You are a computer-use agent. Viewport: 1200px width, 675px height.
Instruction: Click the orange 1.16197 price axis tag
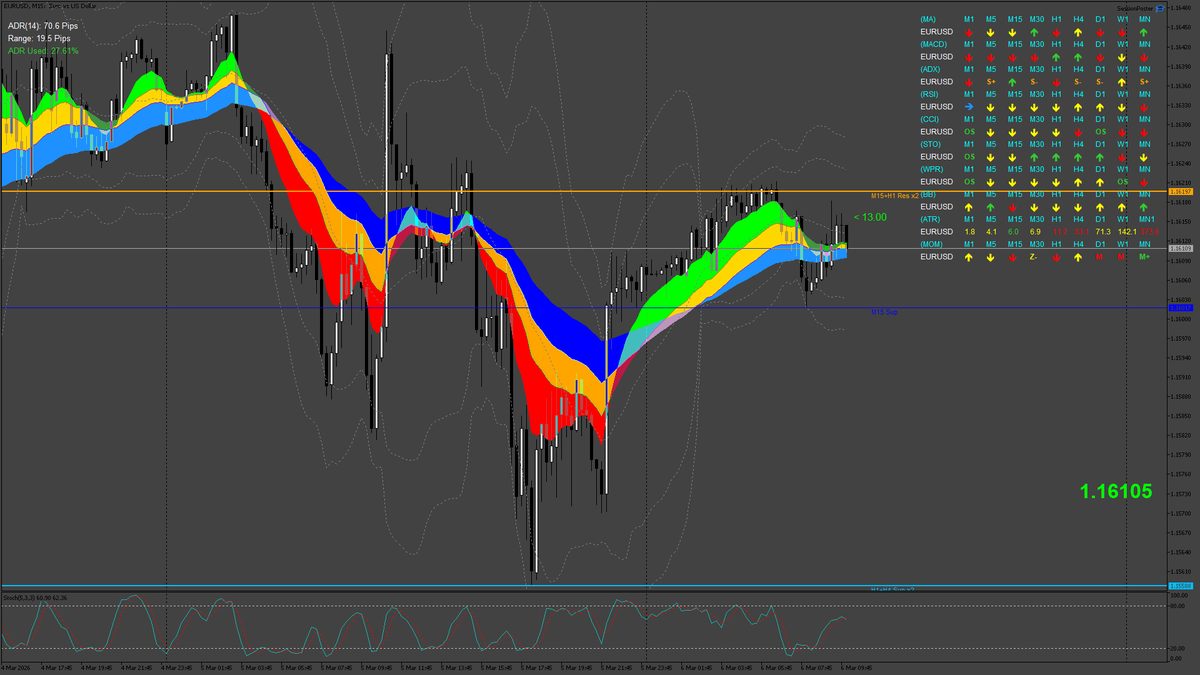[x=1181, y=191]
